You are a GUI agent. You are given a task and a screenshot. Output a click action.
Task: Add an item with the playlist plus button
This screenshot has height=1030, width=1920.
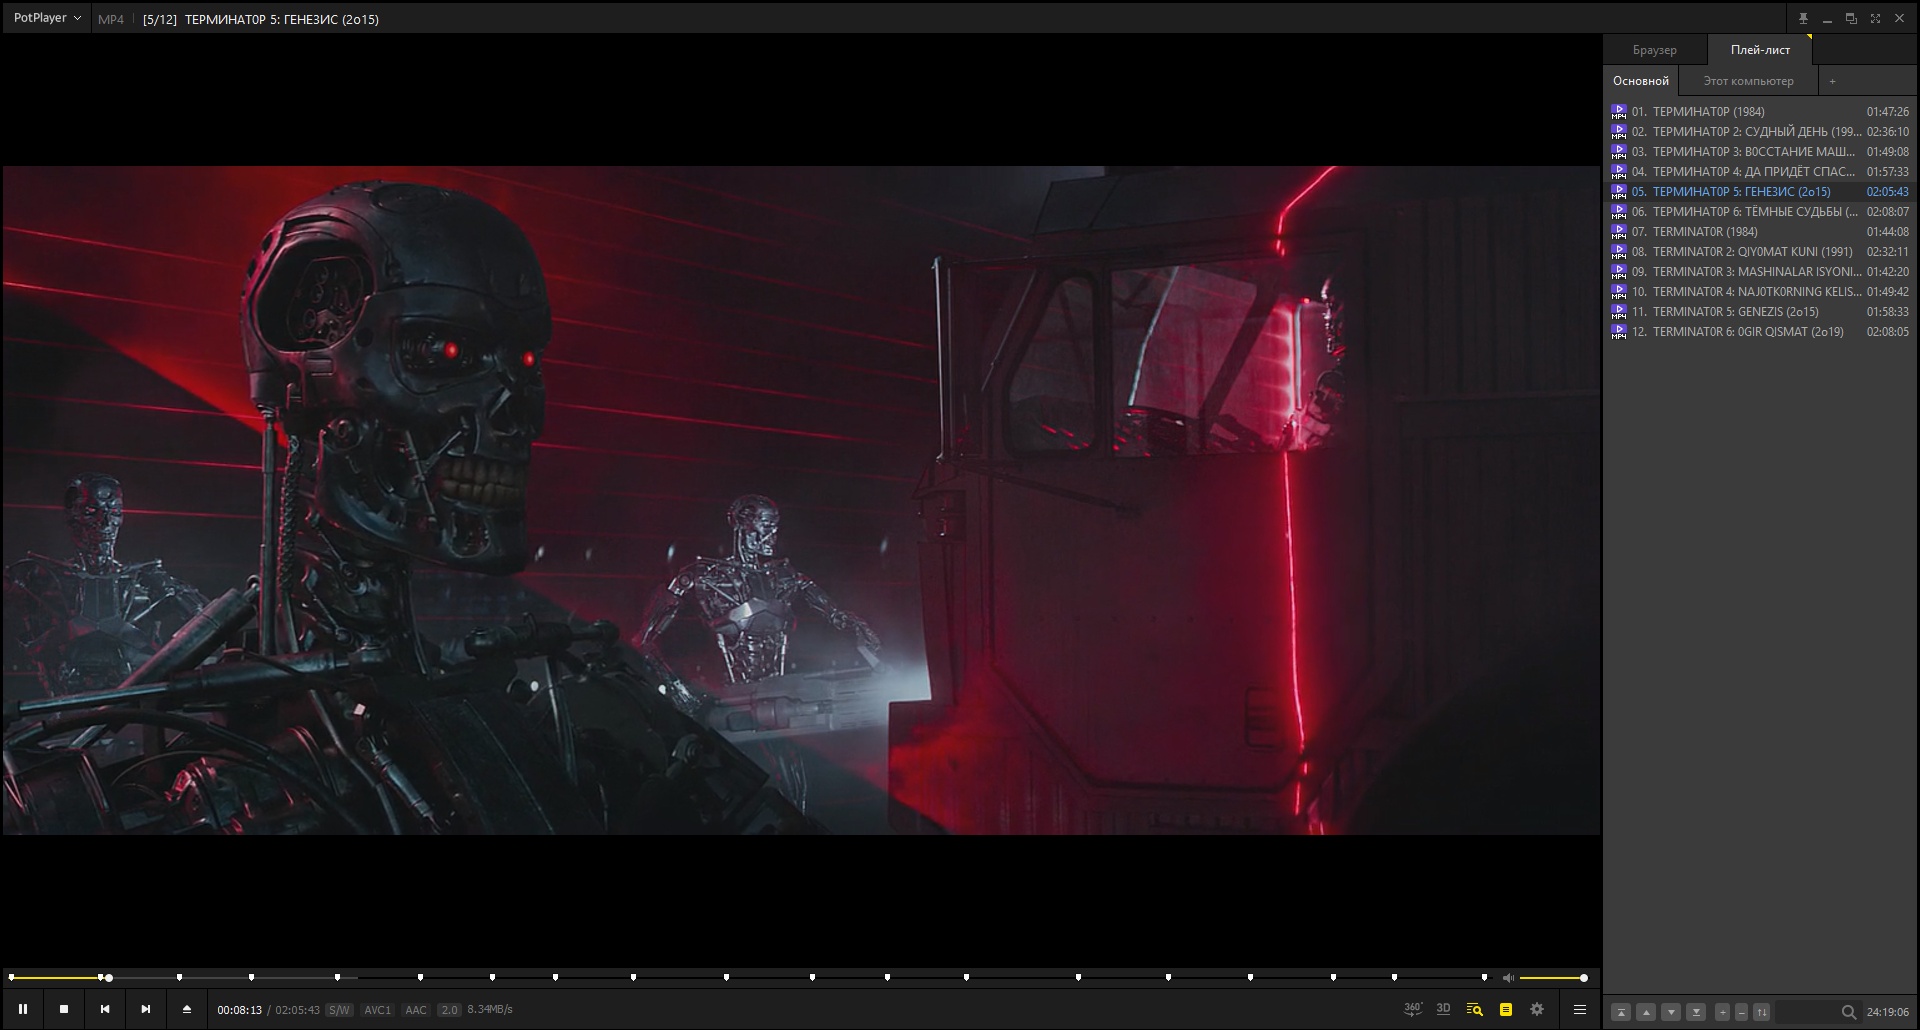coord(1722,1012)
